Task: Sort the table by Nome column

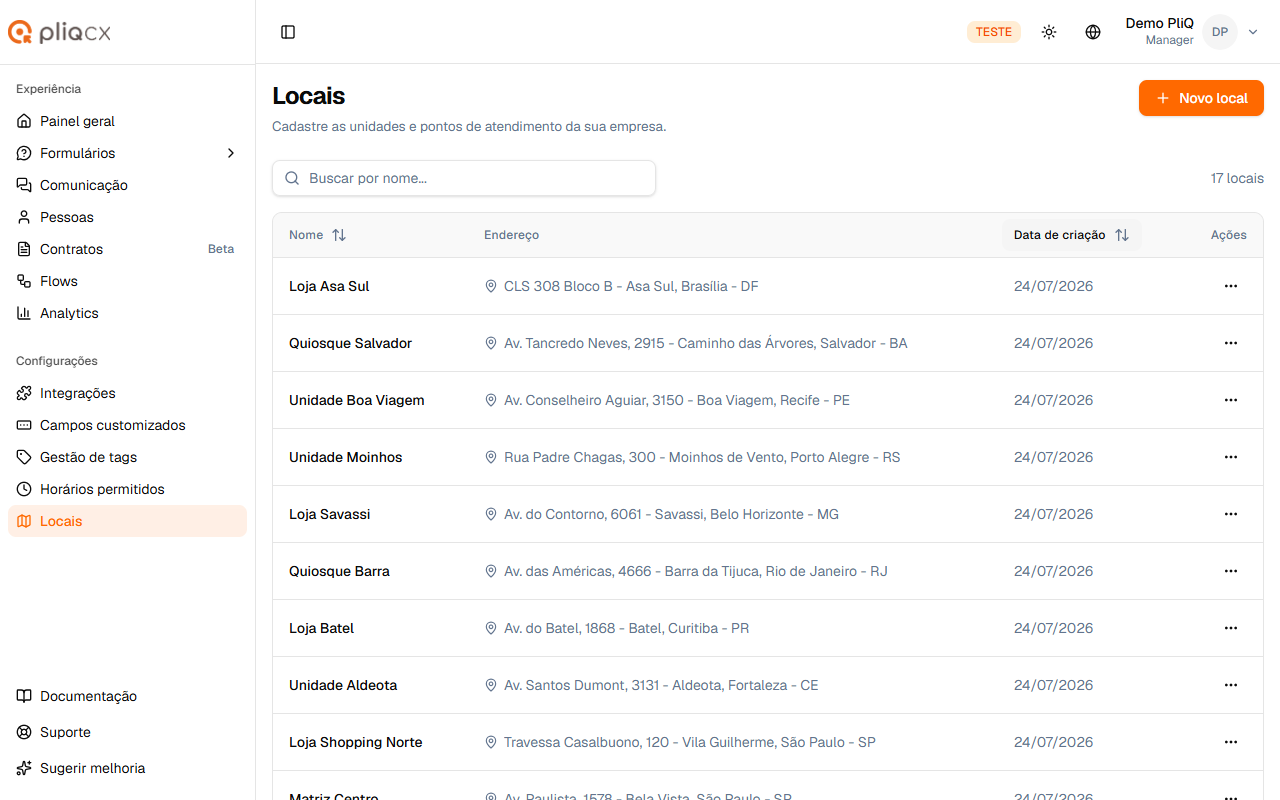Action: coord(317,235)
